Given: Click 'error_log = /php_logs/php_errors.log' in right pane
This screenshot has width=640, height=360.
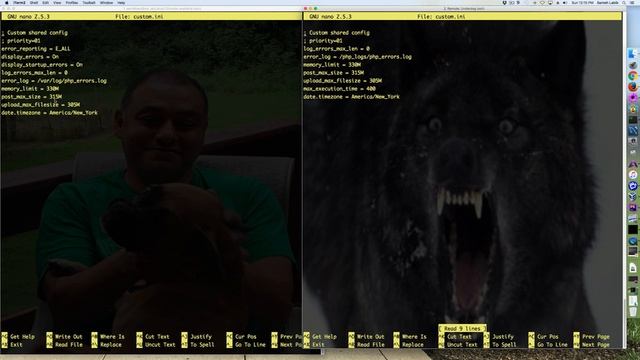Looking at the screenshot, I should coord(358,57).
